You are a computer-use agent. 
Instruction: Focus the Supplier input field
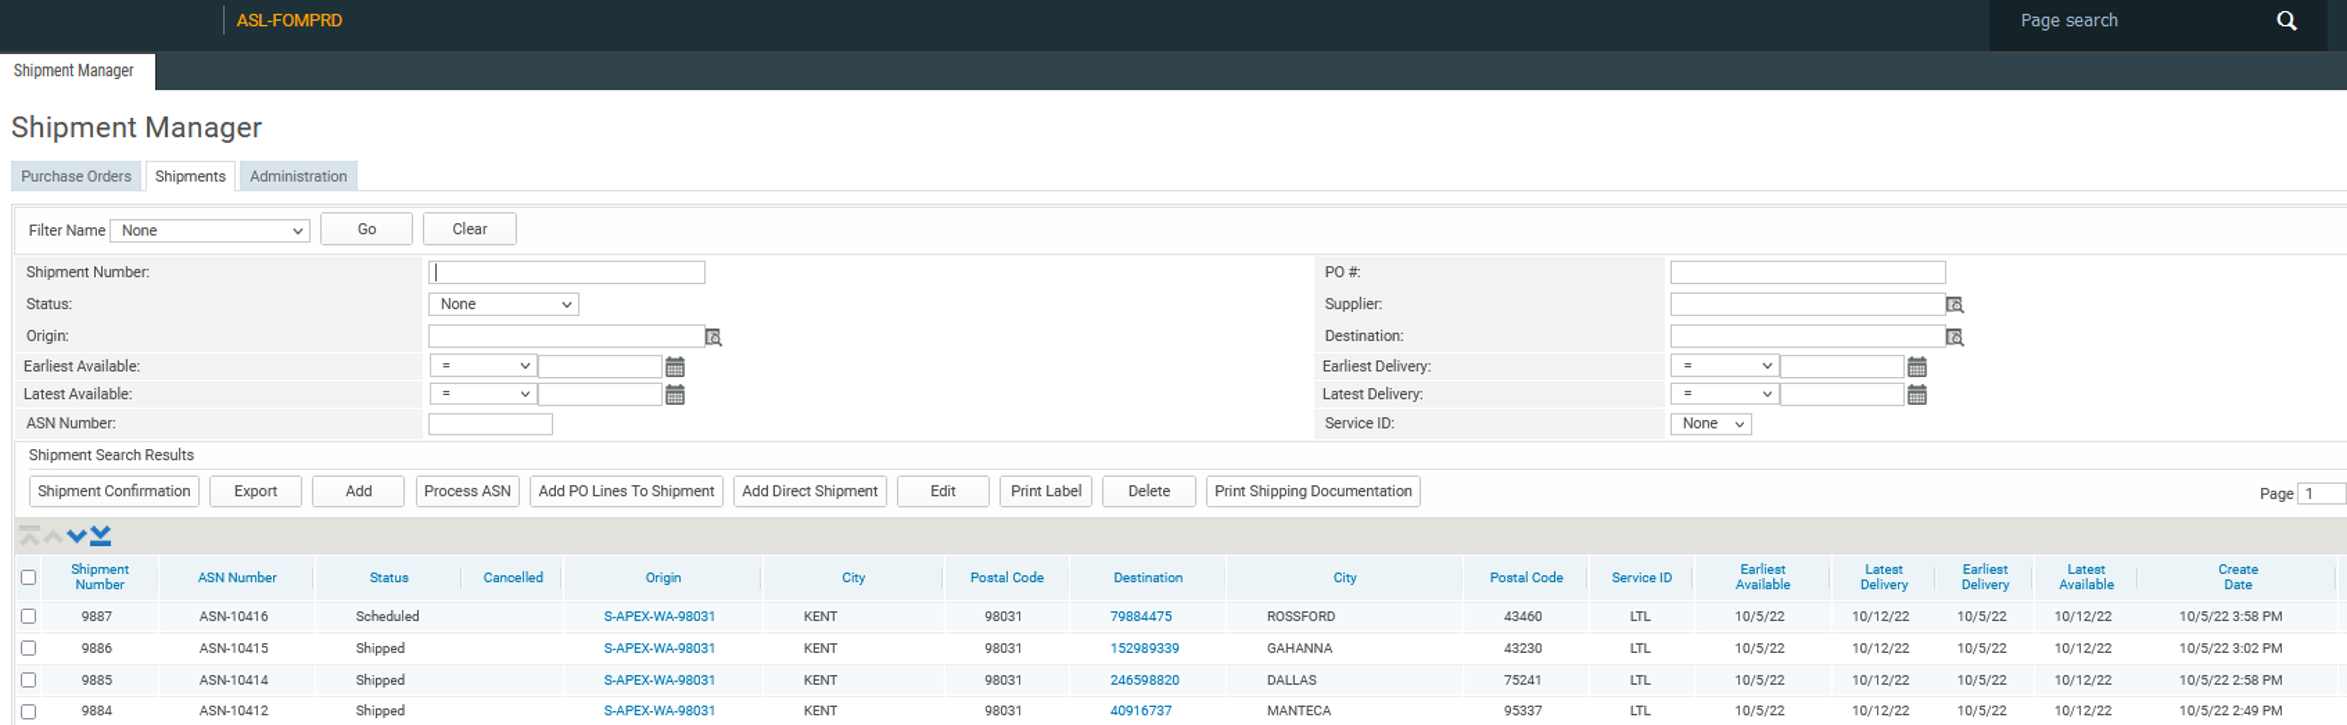(x=1808, y=304)
